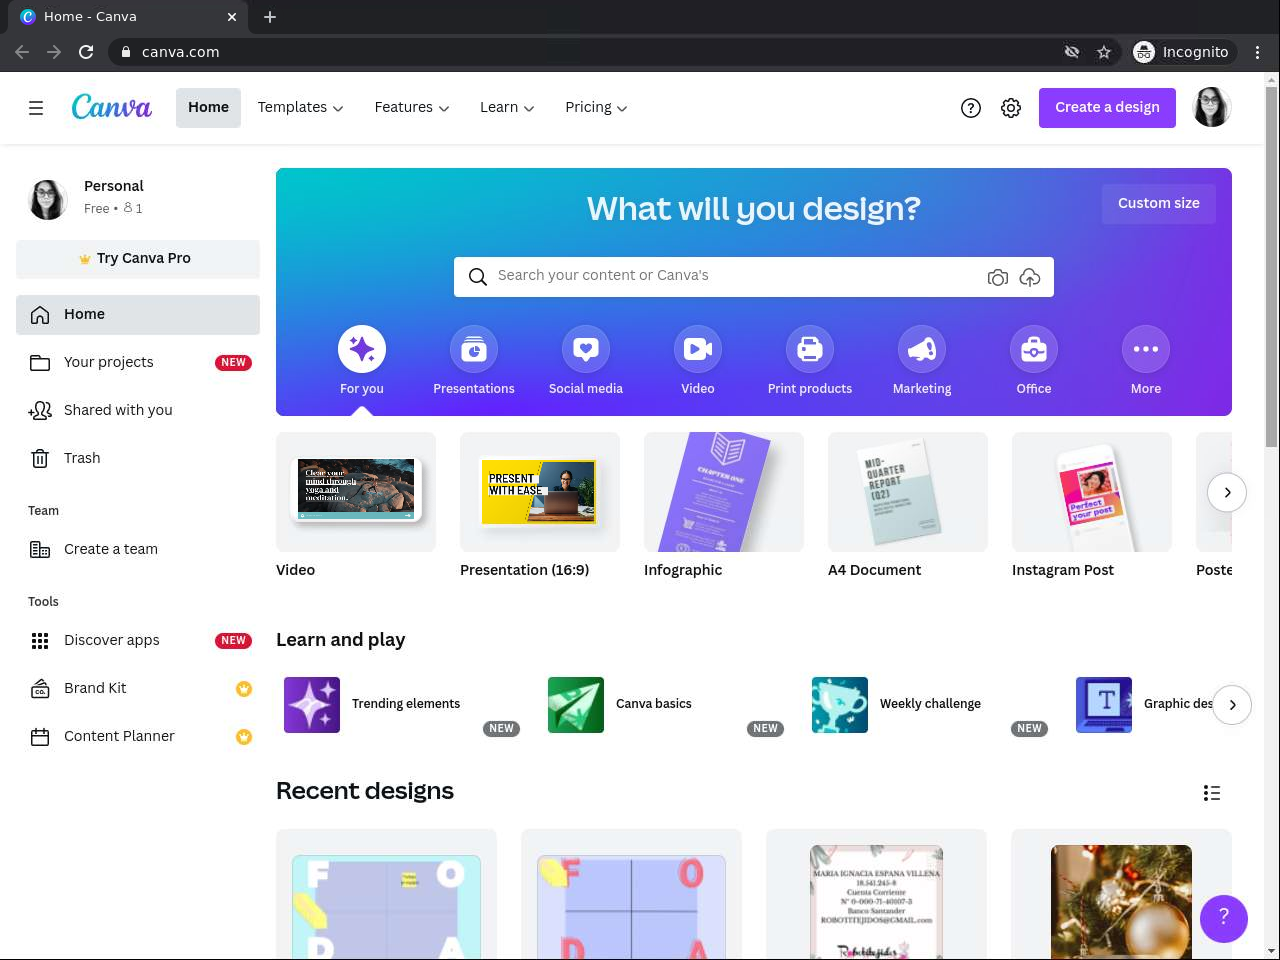Click Create a design button
The image size is (1280, 960).
pos(1107,108)
